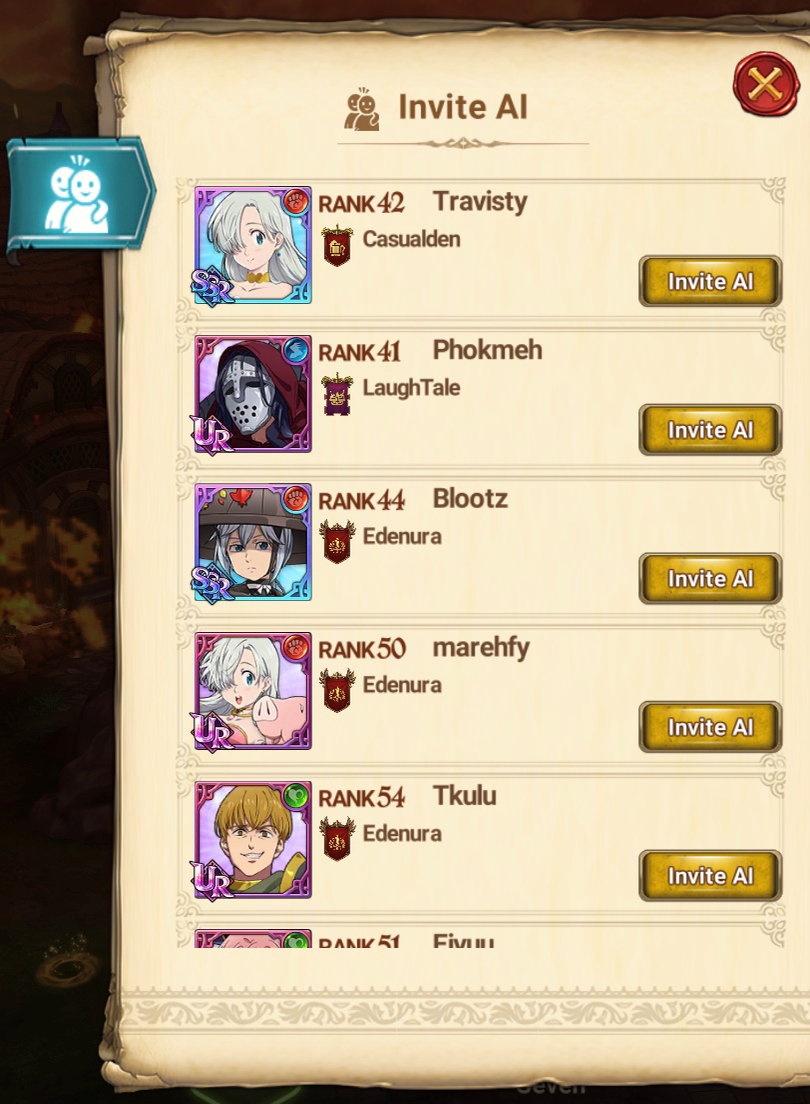Screen dimensions: 810x1104
Task: Select Blootz's Edenura guild crest icon
Action: pyautogui.click(x=337, y=542)
